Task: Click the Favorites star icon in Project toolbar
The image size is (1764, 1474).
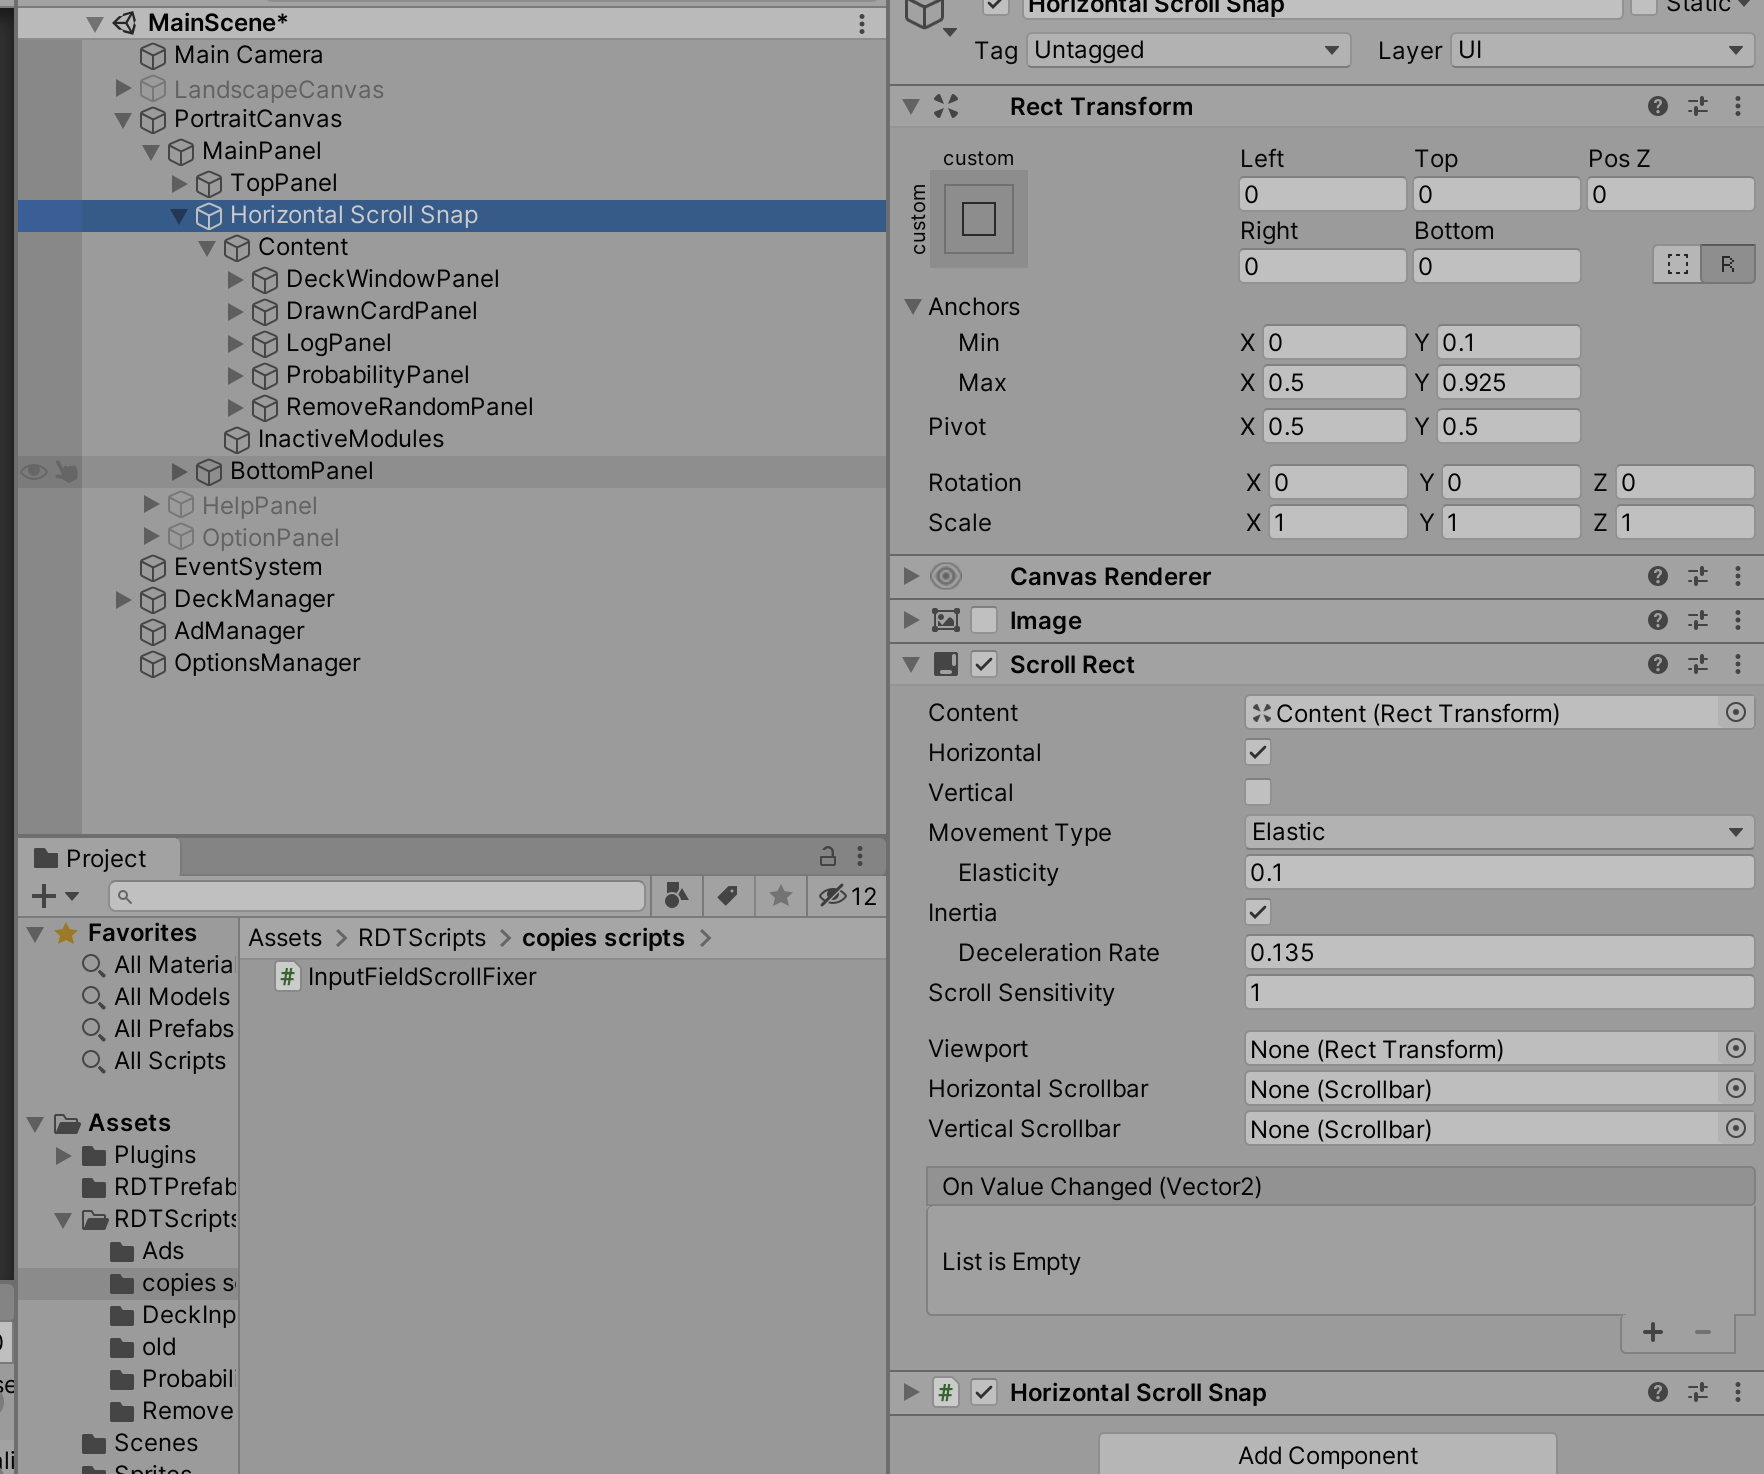Action: pos(780,896)
